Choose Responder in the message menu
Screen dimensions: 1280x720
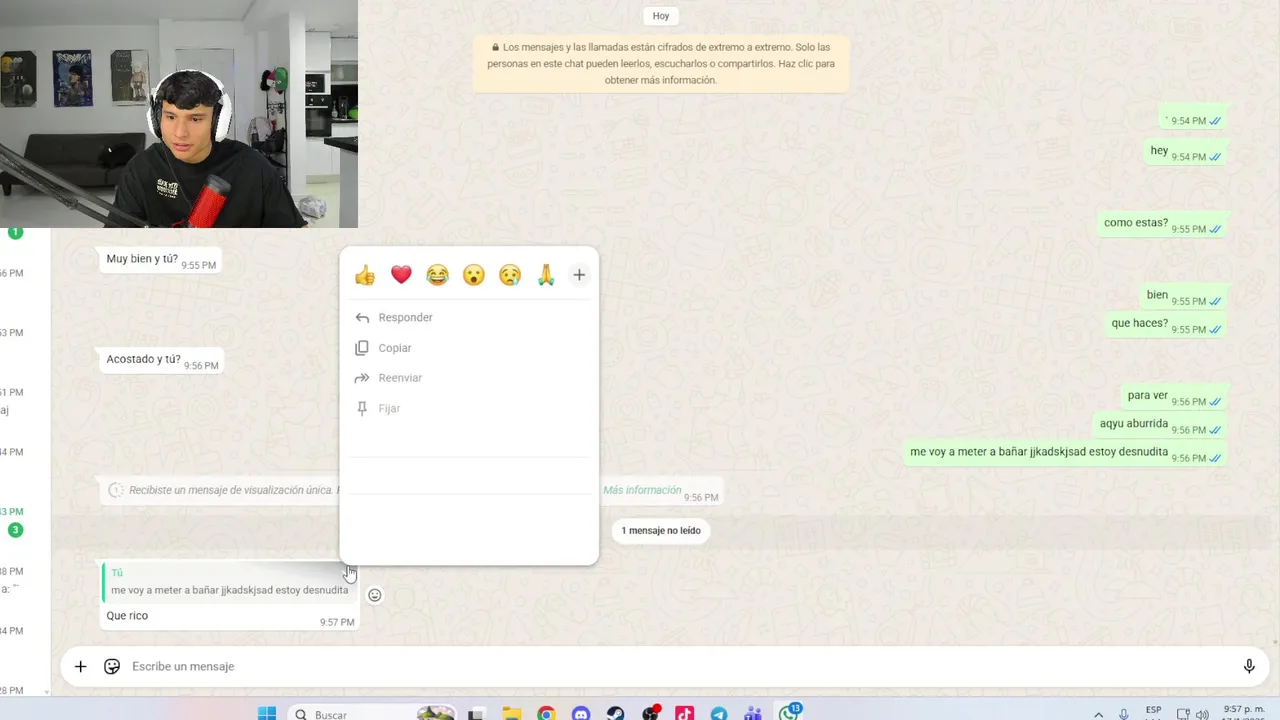469,317
